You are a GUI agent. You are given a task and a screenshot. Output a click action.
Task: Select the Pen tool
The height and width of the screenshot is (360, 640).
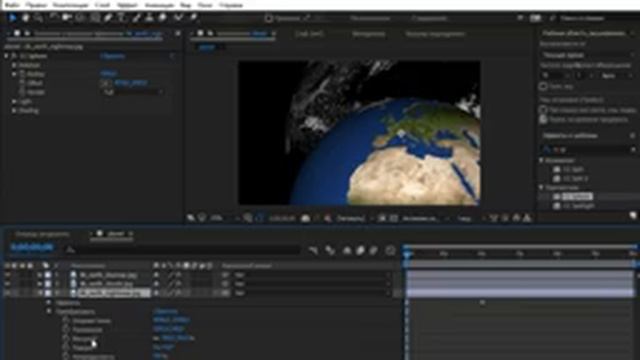point(108,18)
